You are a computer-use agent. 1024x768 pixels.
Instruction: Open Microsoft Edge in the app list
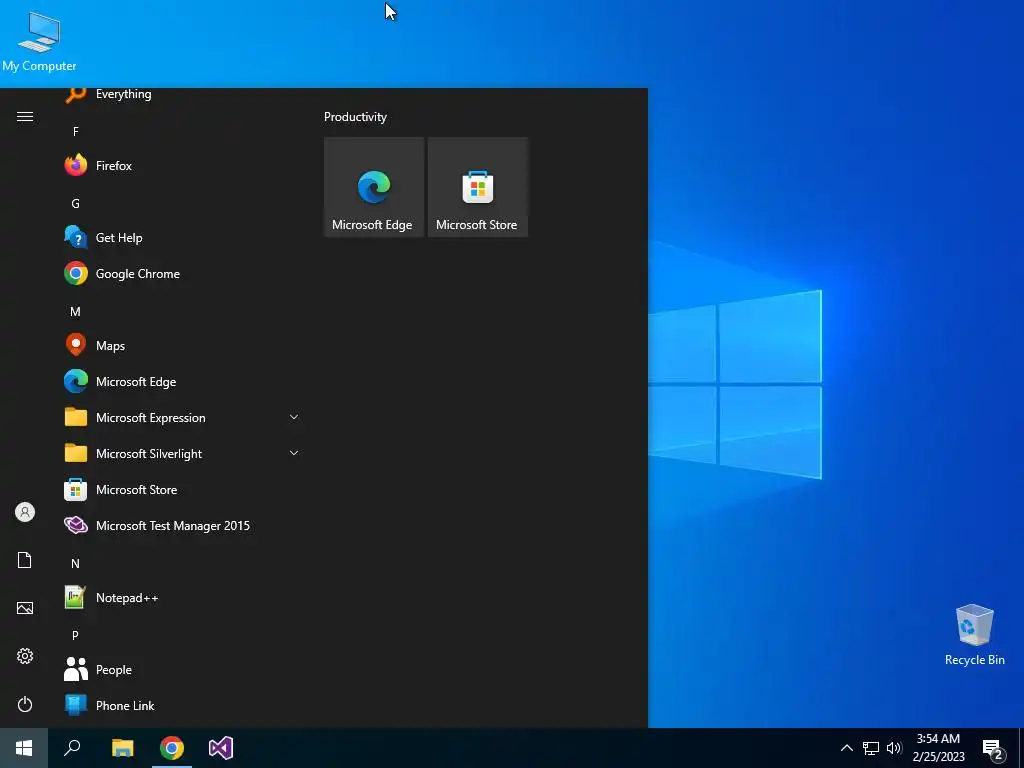coord(181,381)
